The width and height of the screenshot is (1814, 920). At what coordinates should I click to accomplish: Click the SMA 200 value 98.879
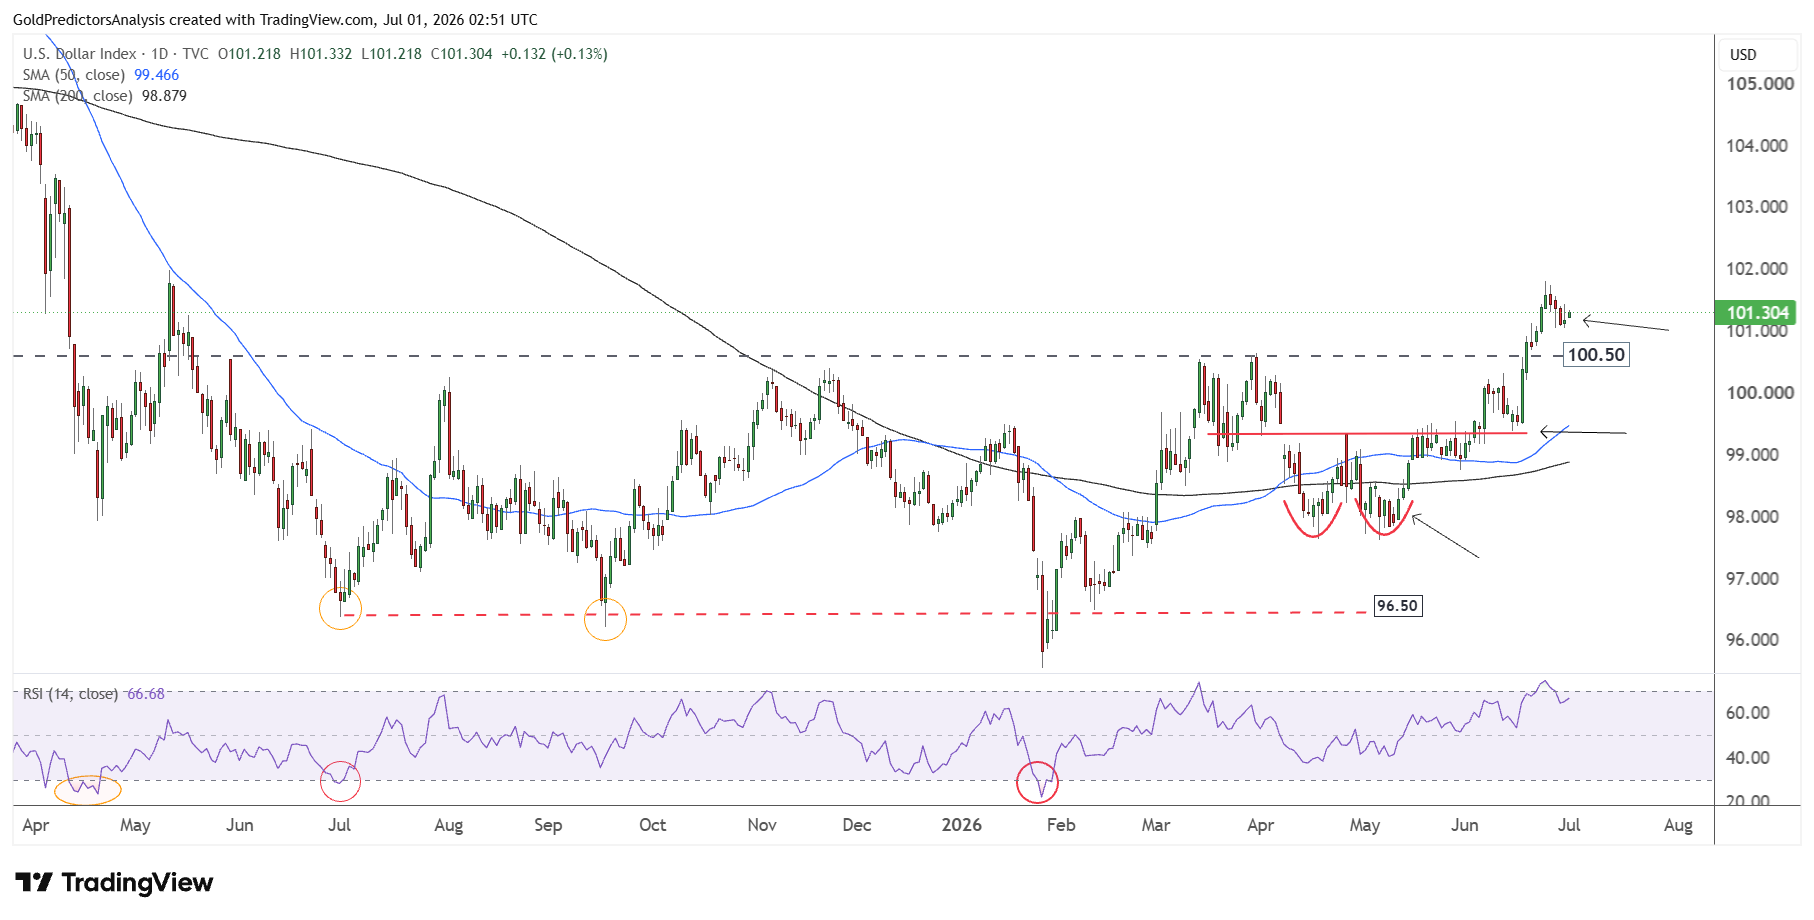(164, 96)
